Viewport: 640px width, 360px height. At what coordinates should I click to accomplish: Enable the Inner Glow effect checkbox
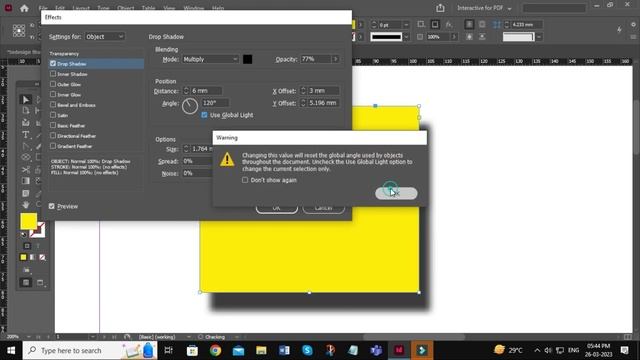(53, 94)
